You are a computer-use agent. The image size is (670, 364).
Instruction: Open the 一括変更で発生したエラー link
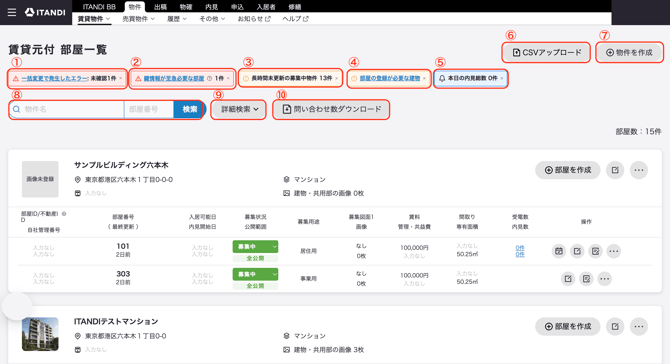[55, 79]
